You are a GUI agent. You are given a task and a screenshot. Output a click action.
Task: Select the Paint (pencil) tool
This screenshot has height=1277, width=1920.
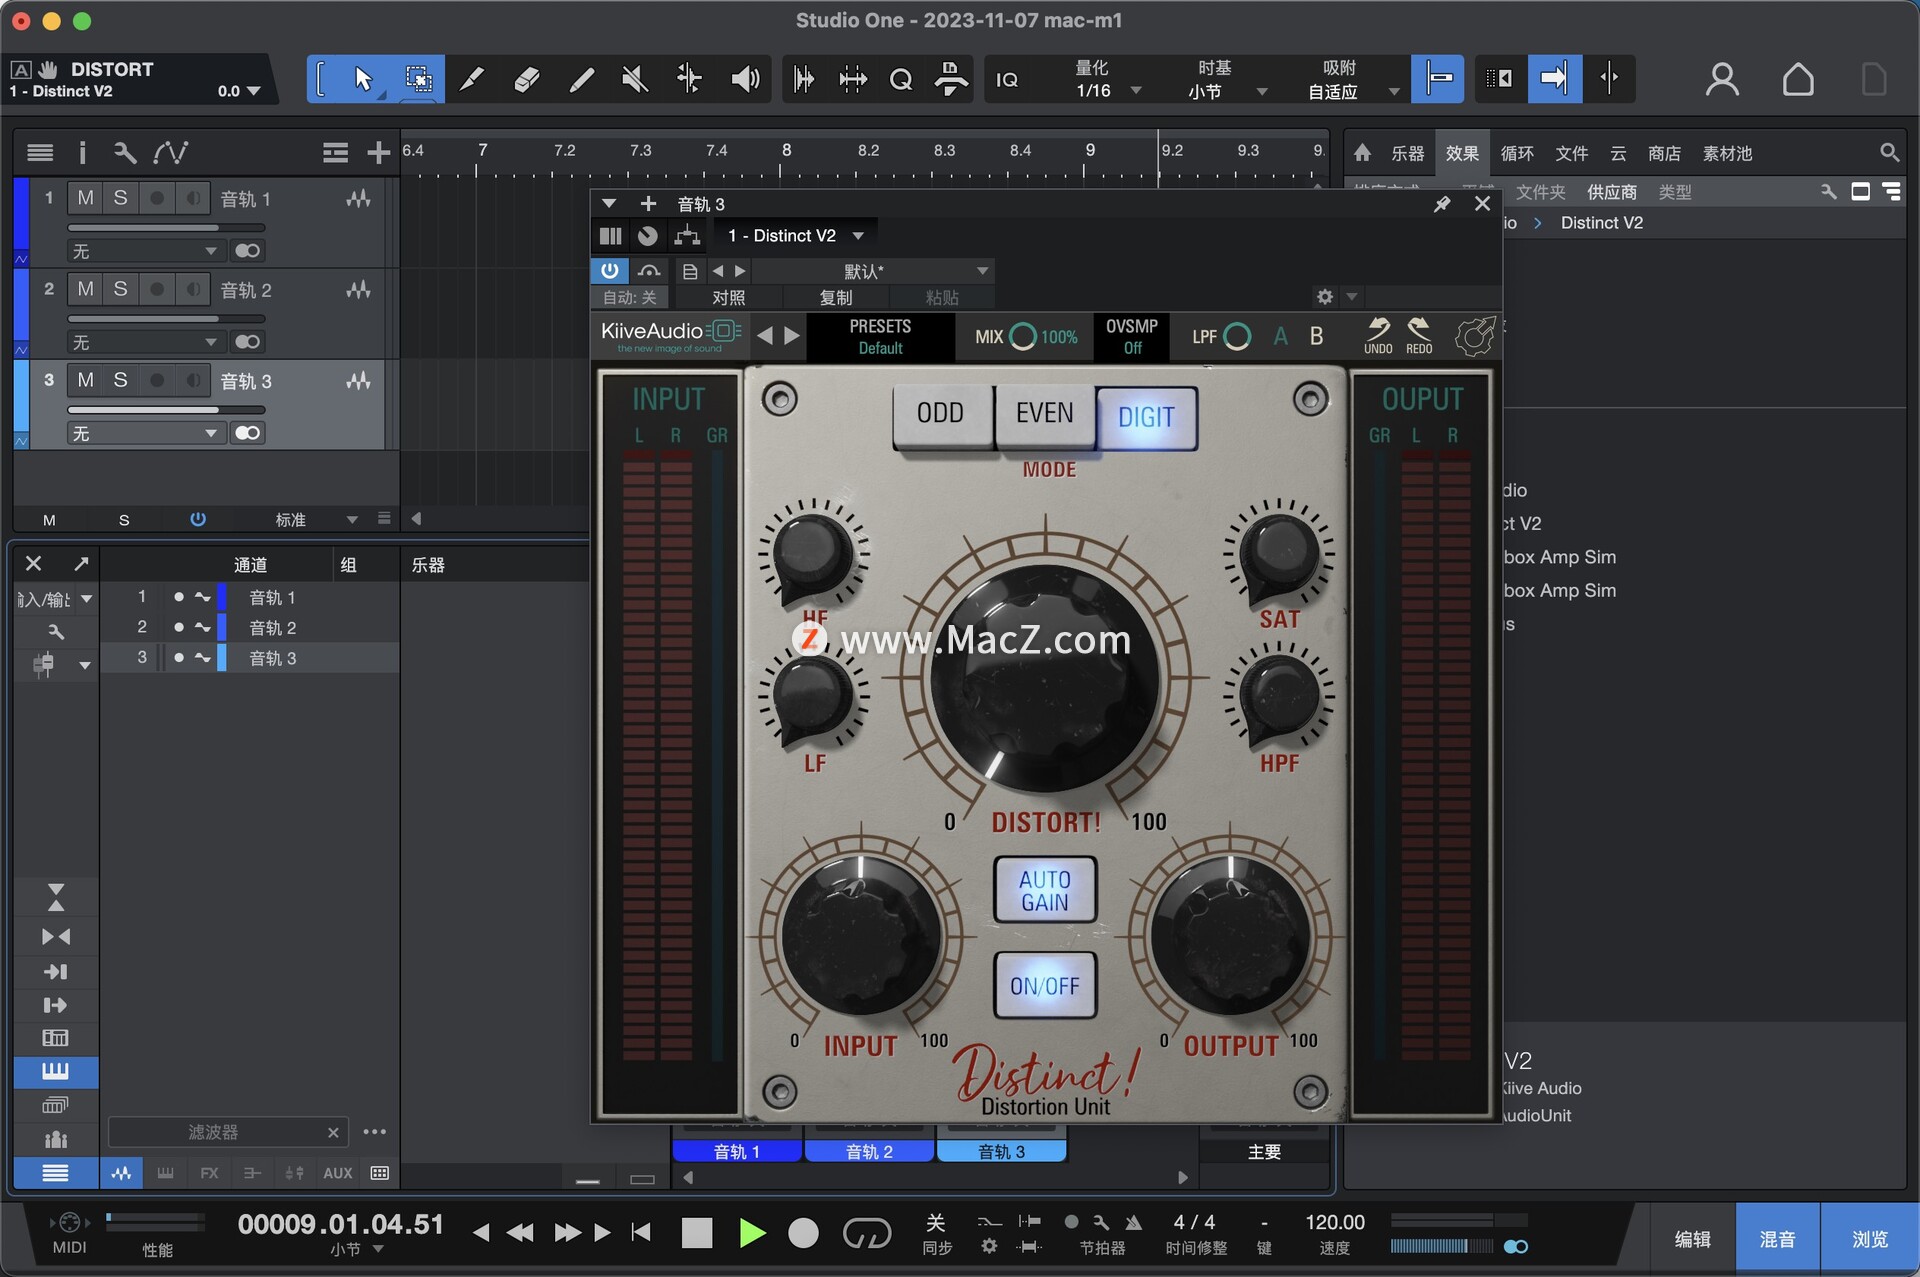click(x=581, y=79)
